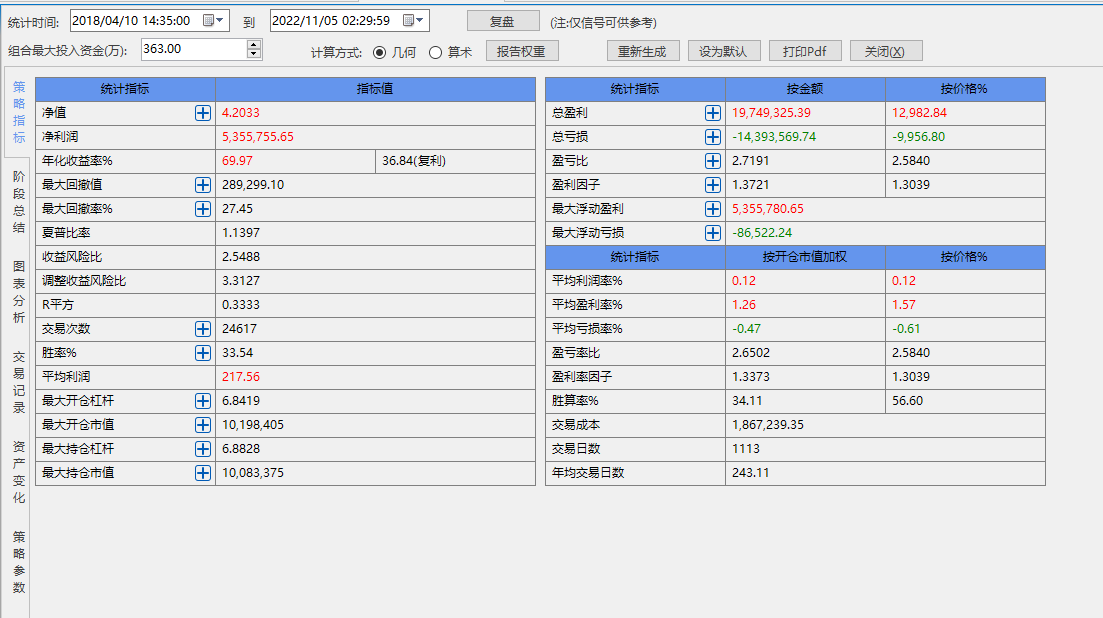Open the start date calendar dropdown

214,21
